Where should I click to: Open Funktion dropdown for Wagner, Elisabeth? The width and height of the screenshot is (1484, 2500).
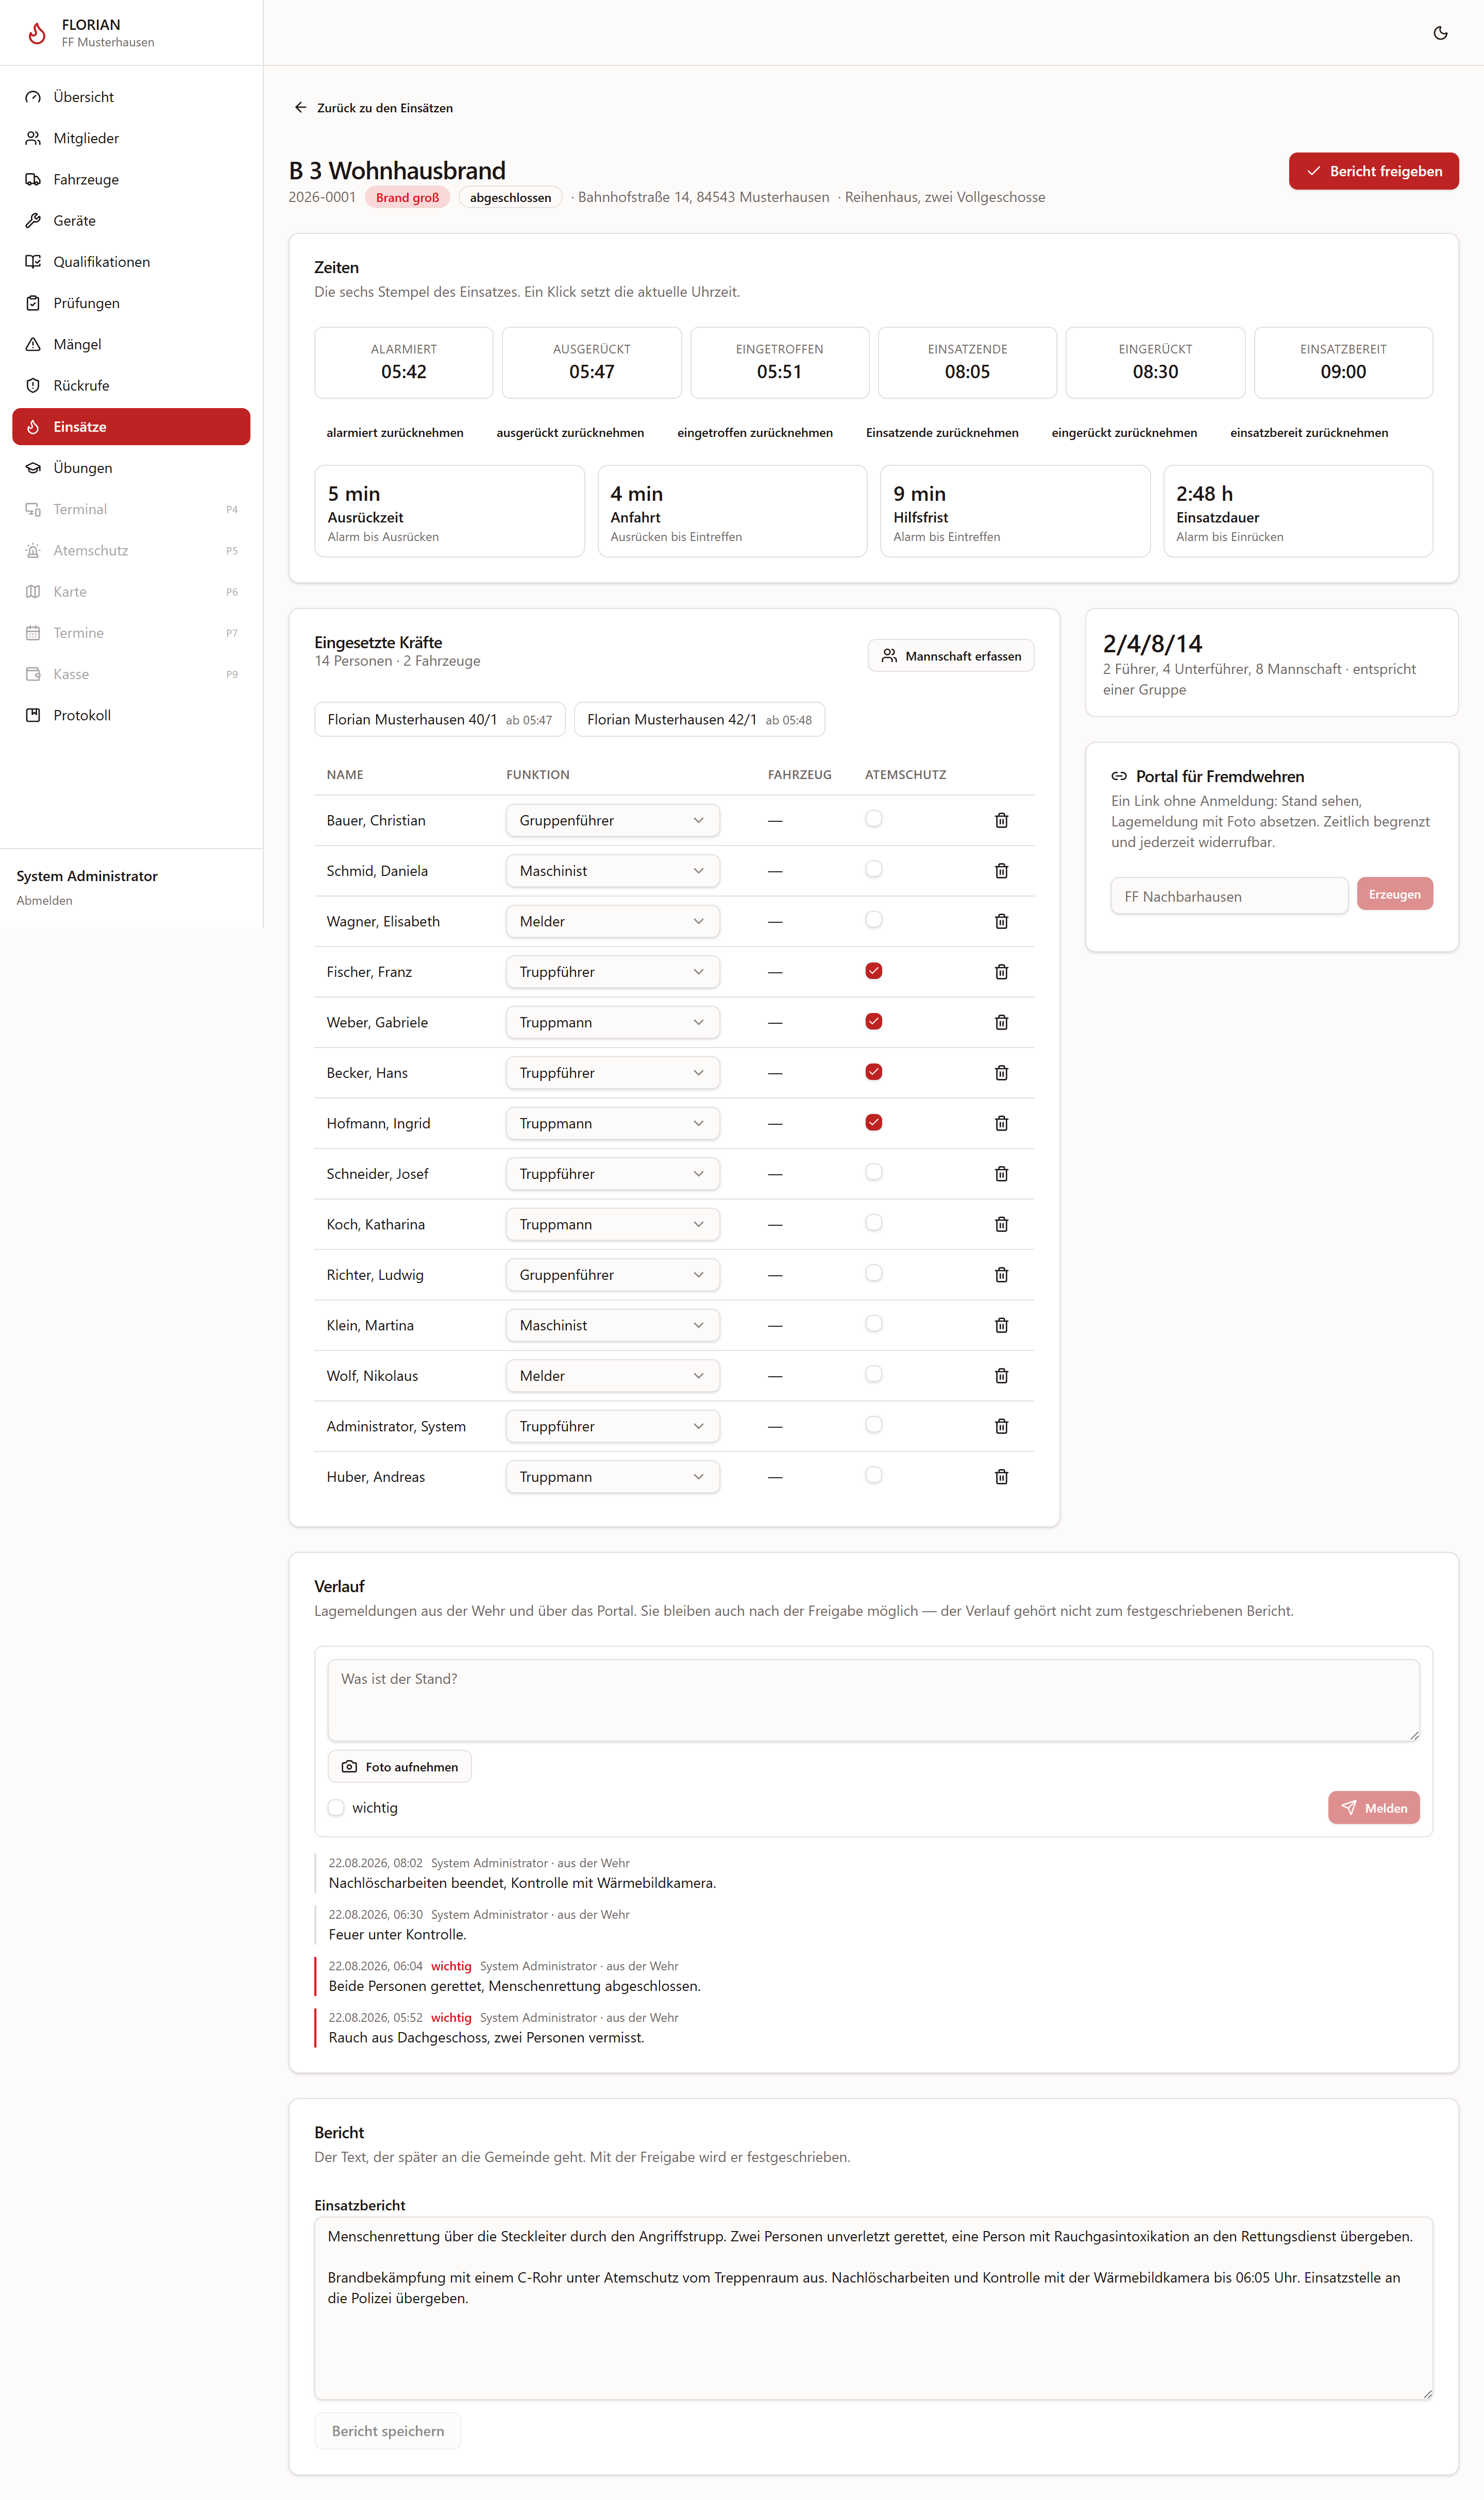(612, 921)
